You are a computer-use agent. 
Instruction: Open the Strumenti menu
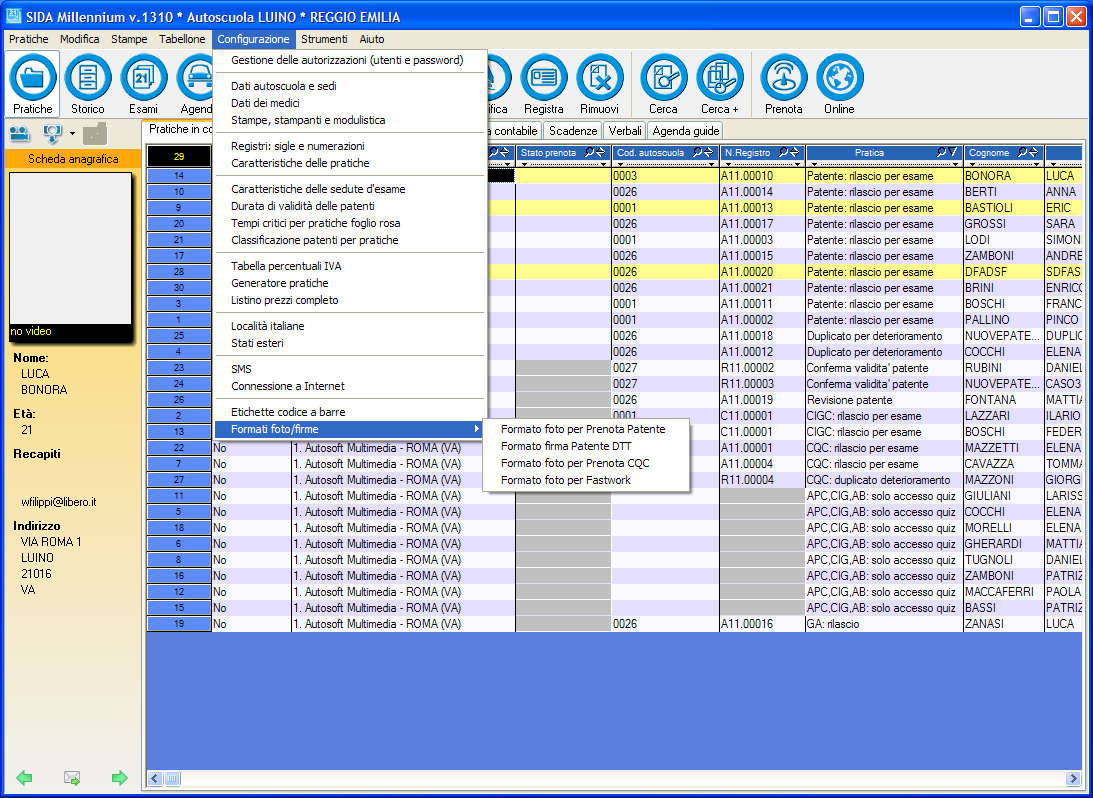[324, 39]
